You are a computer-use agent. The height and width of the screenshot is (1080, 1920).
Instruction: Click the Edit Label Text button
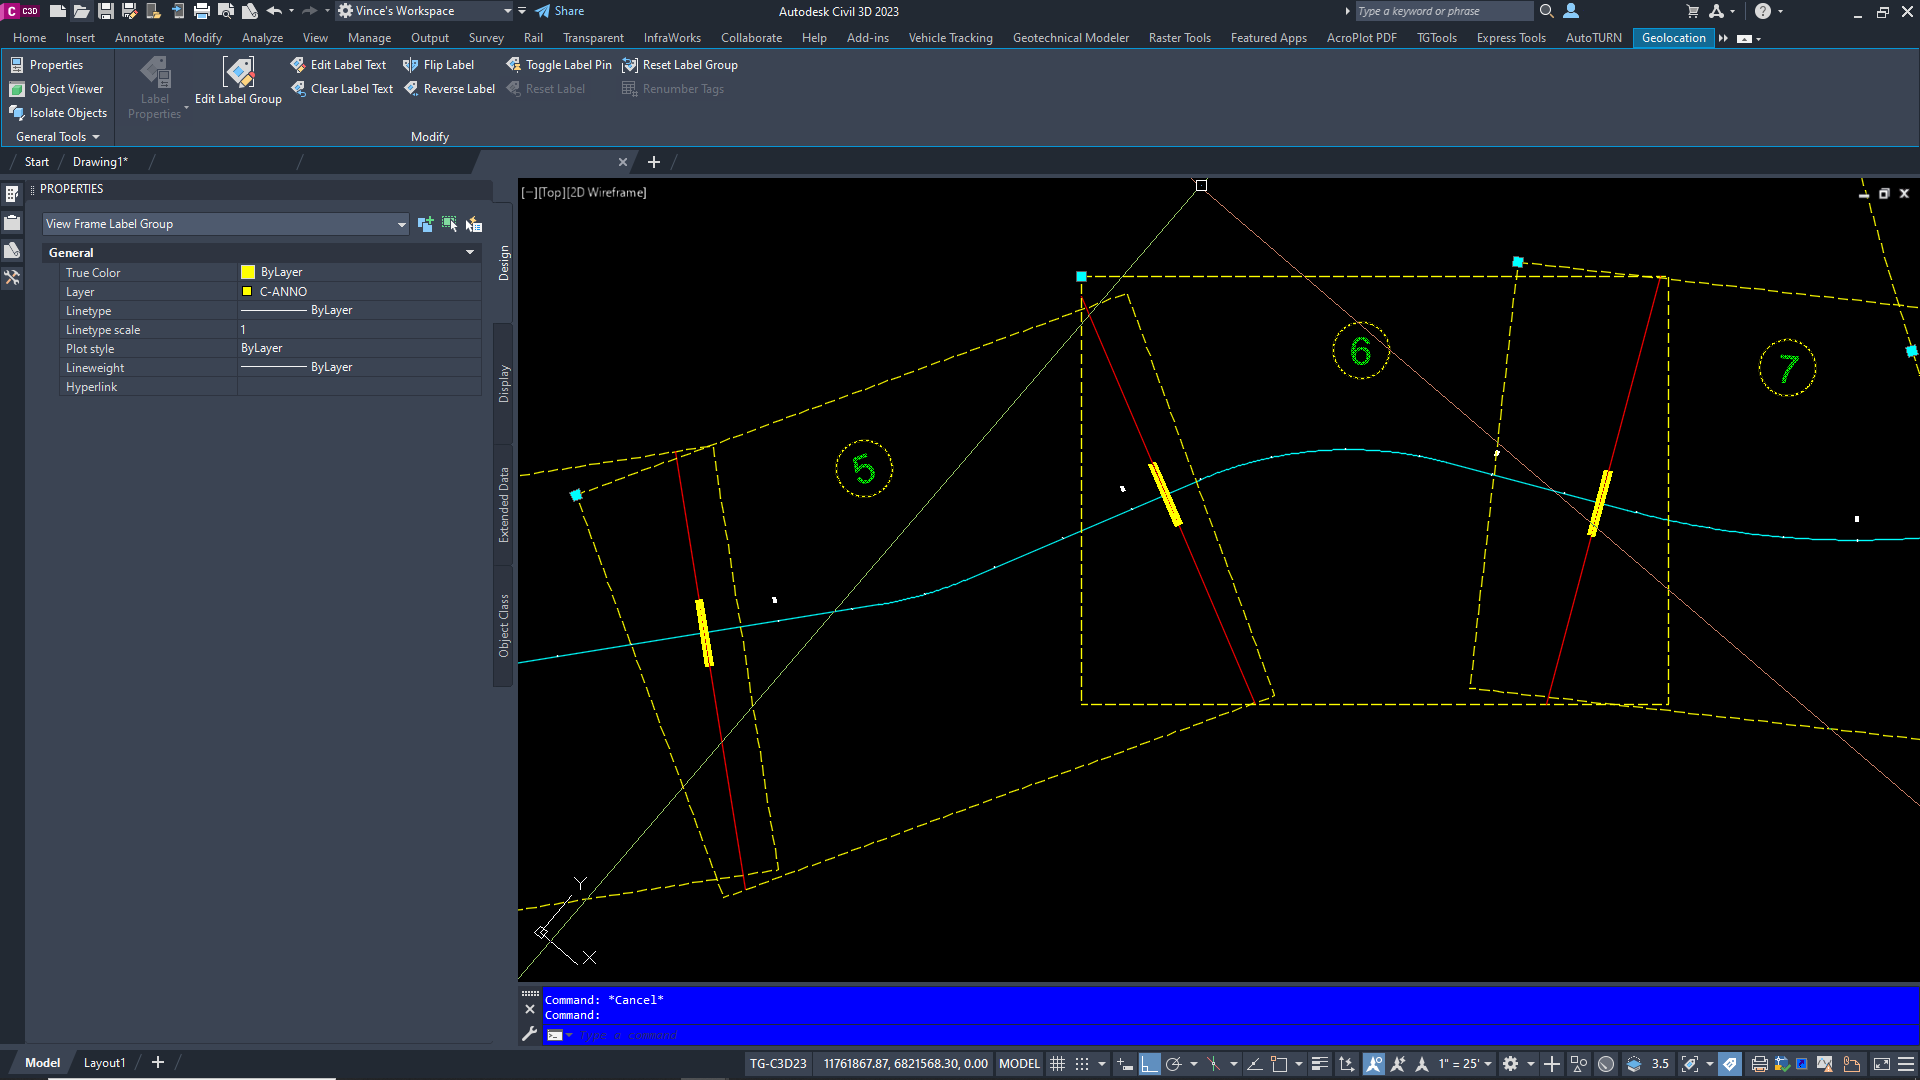pos(338,64)
